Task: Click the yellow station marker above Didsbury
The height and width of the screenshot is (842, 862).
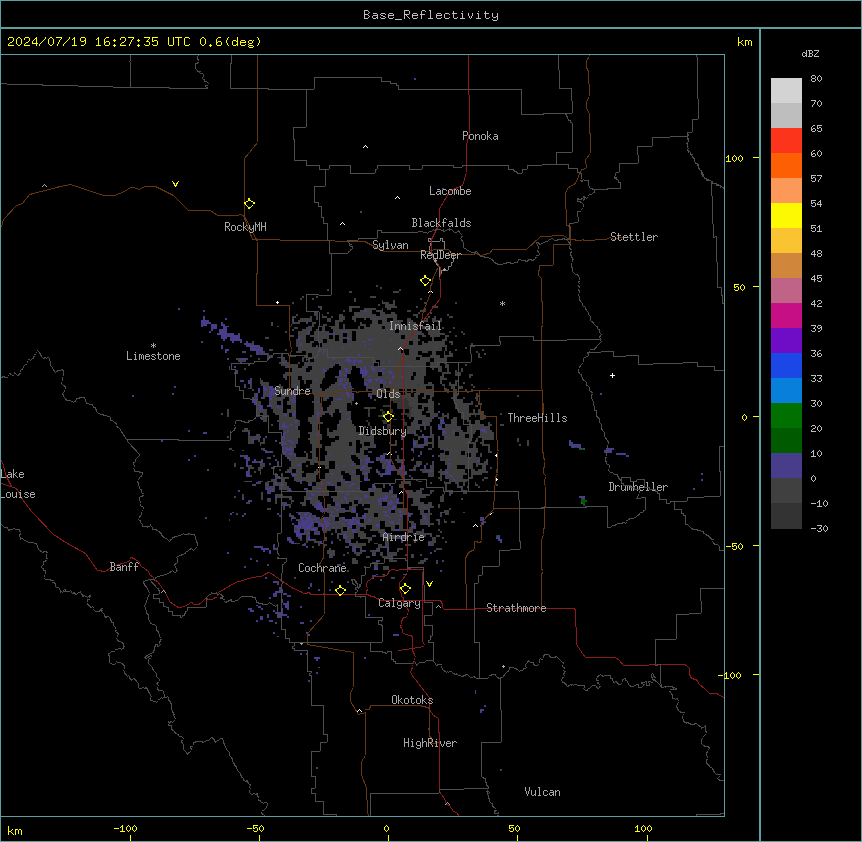Action: [388, 416]
